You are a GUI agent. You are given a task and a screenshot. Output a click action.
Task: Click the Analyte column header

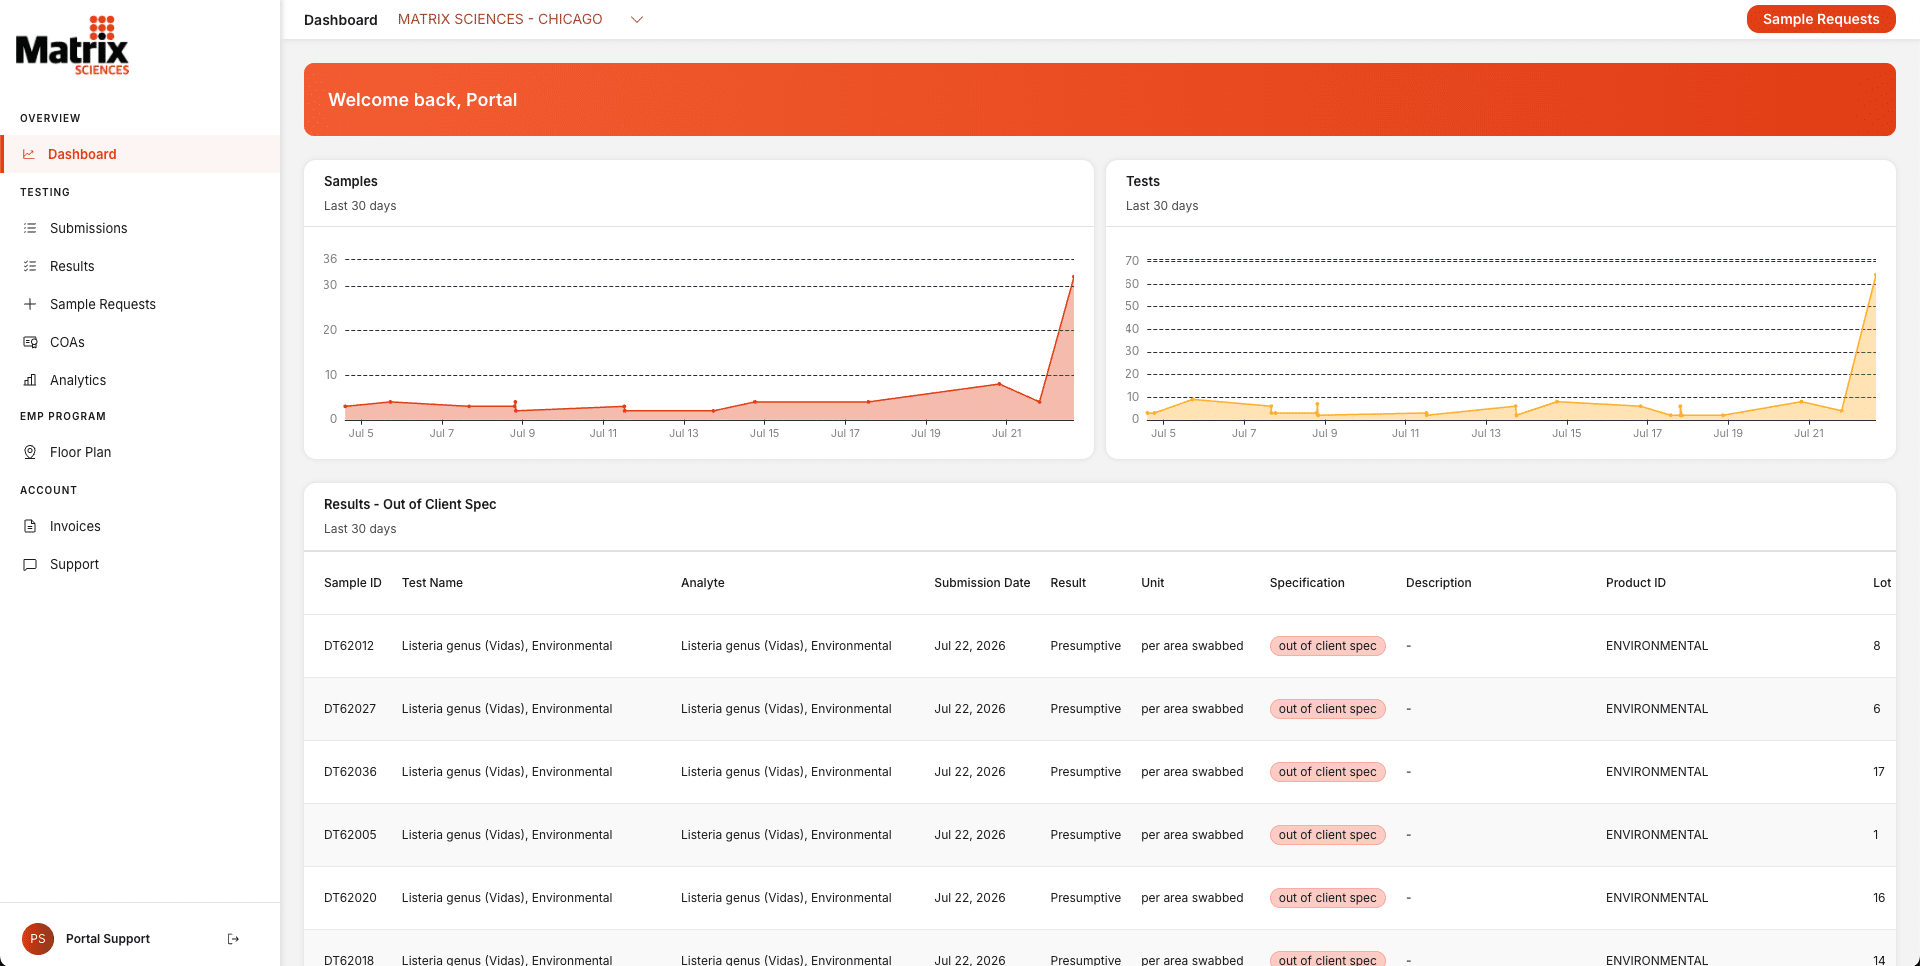(703, 583)
